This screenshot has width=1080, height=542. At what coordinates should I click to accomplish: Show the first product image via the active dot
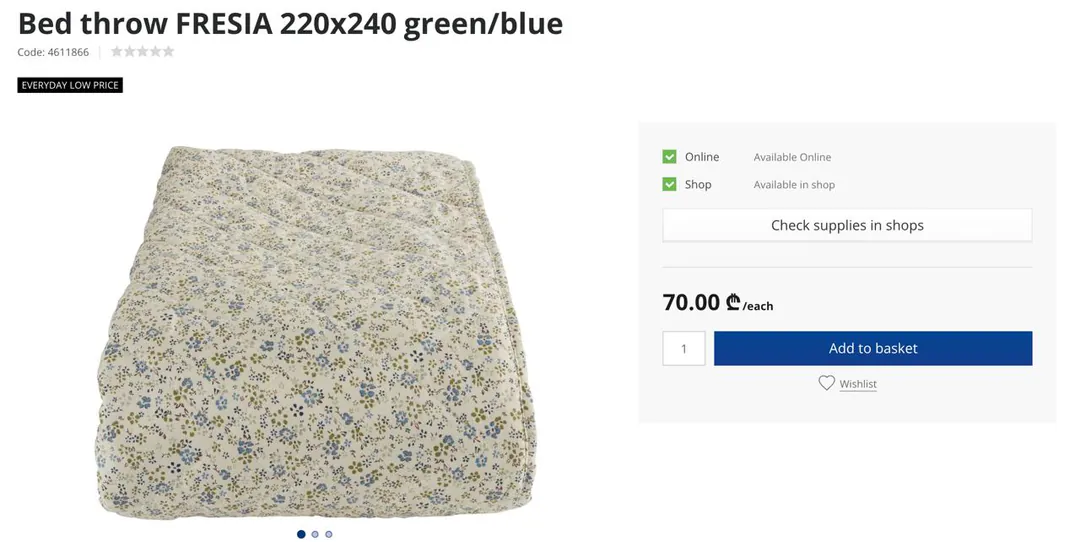click(301, 534)
